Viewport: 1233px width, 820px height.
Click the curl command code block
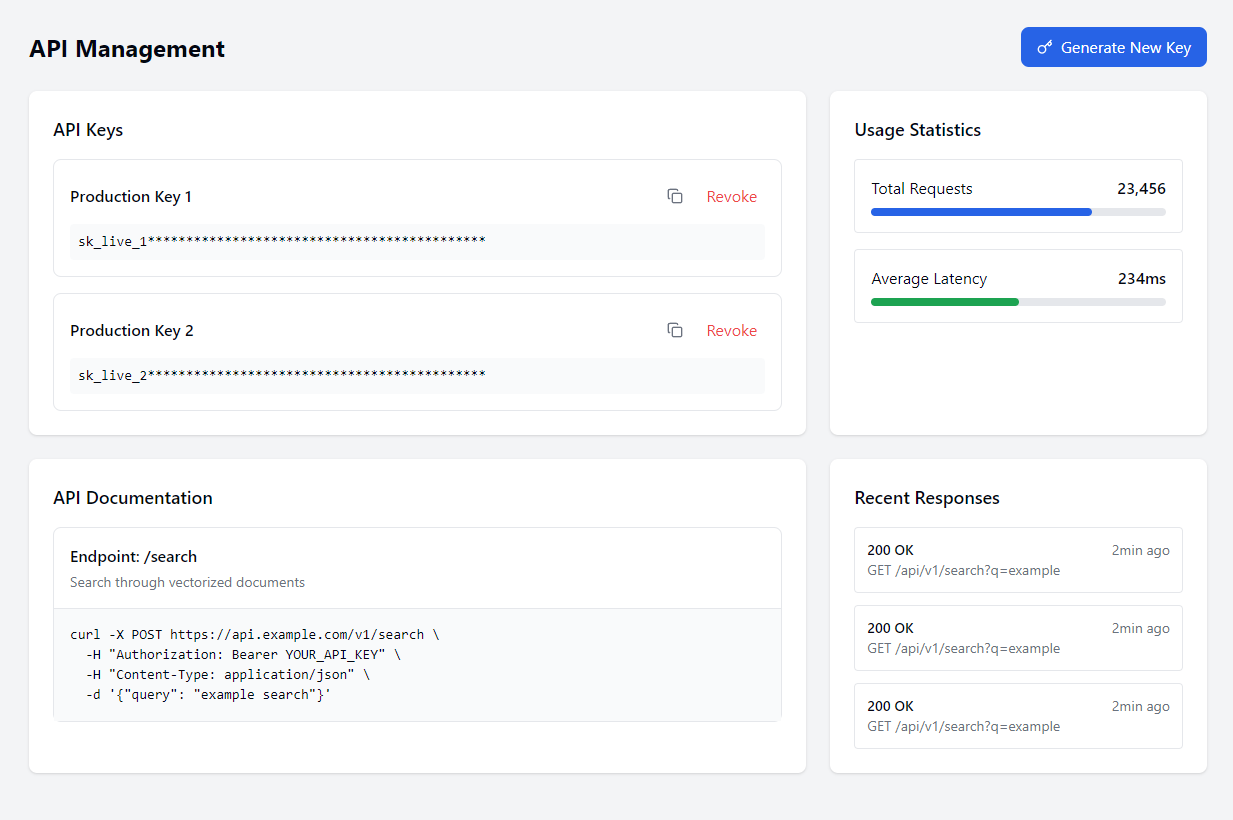pos(417,664)
